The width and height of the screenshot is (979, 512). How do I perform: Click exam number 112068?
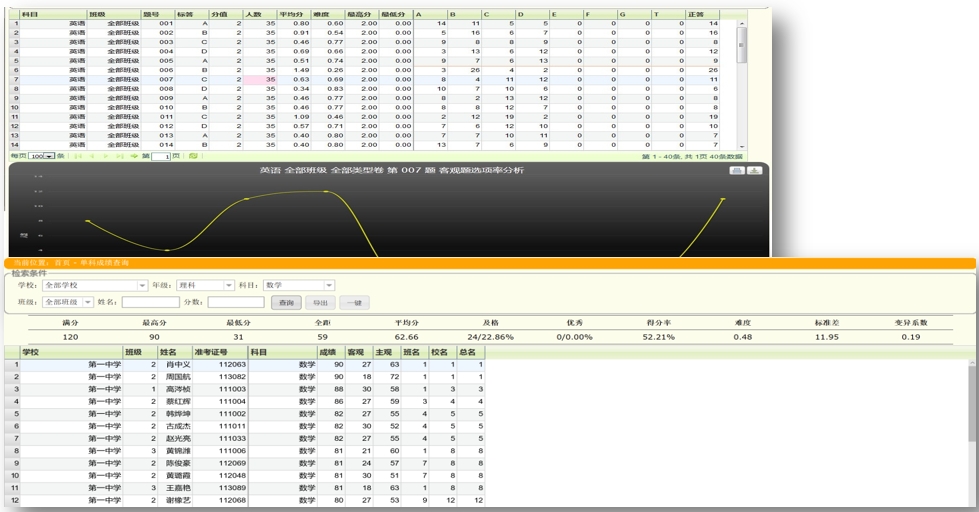point(232,500)
